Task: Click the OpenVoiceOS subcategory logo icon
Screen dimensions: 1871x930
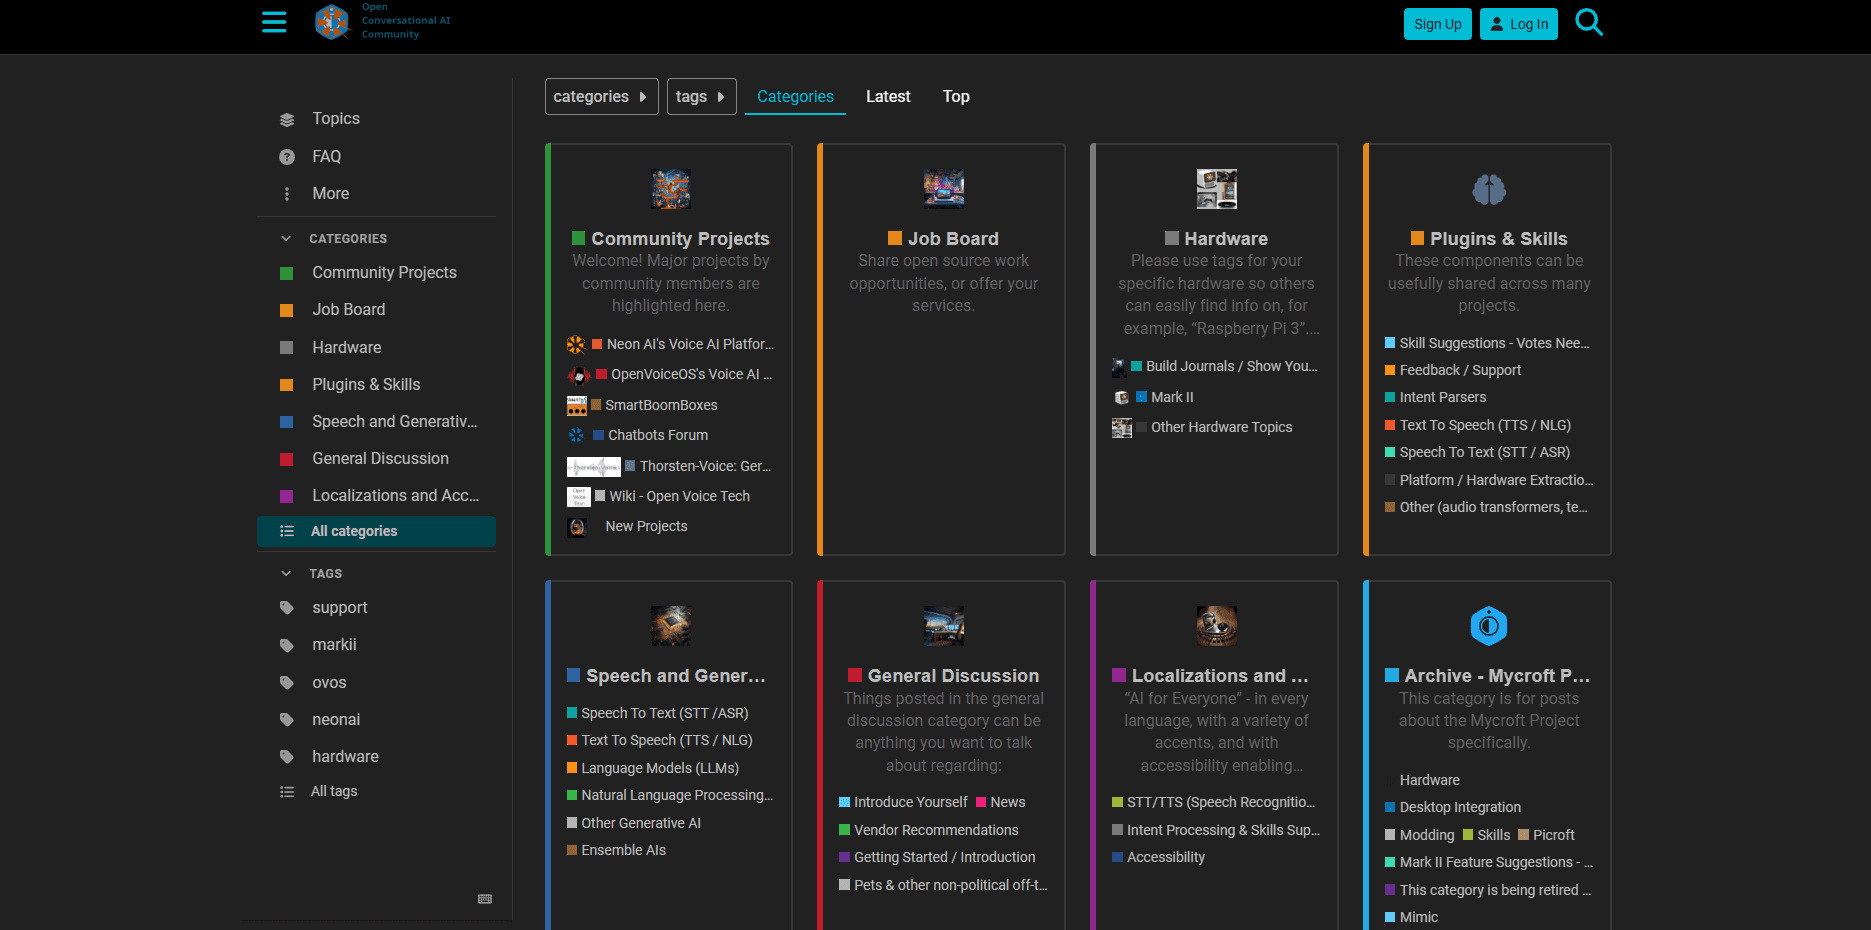Action: (579, 375)
